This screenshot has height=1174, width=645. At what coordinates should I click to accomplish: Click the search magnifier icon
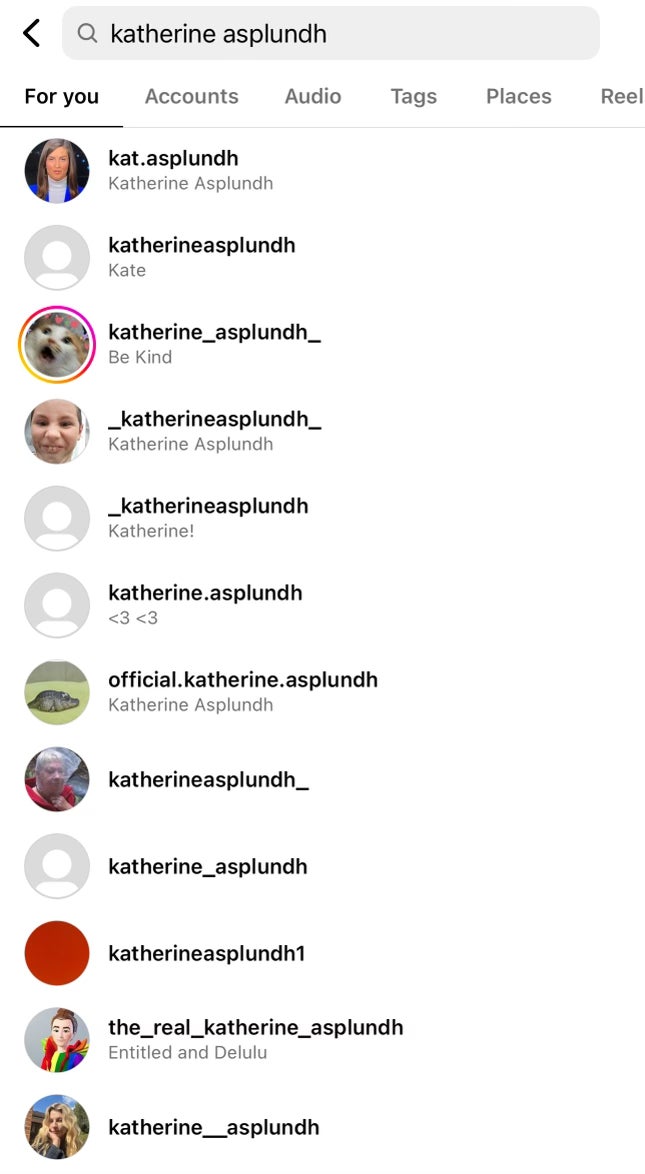(x=88, y=33)
